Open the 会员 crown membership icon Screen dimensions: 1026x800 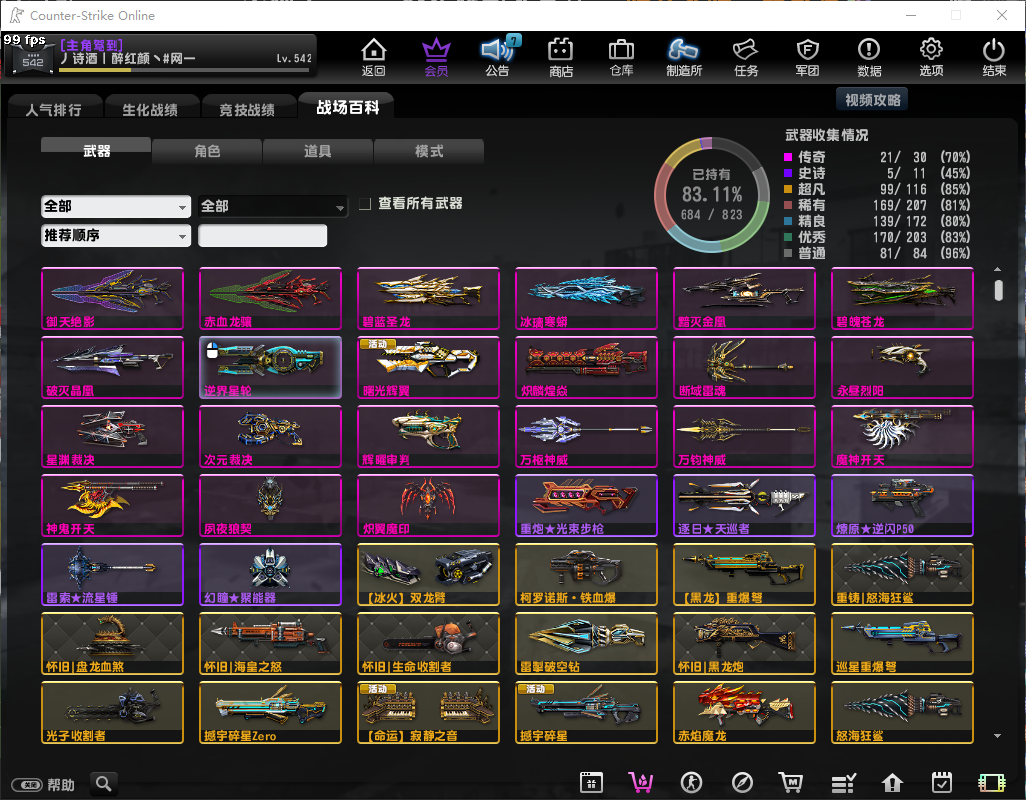pos(436,56)
